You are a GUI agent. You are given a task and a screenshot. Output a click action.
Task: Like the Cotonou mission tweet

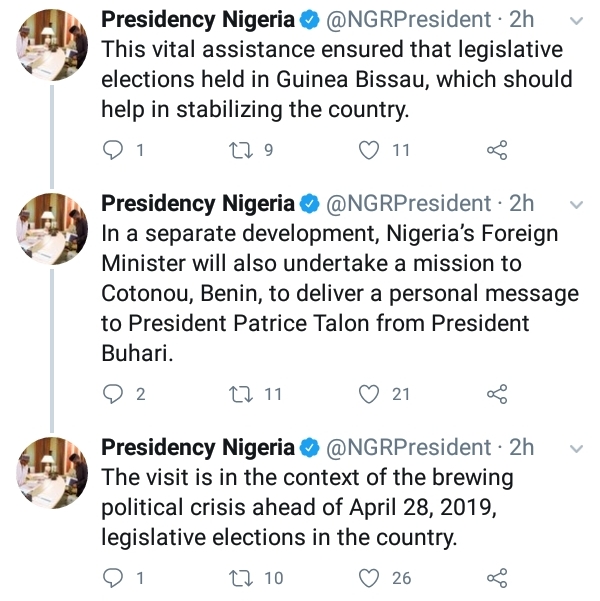pyautogui.click(x=371, y=394)
